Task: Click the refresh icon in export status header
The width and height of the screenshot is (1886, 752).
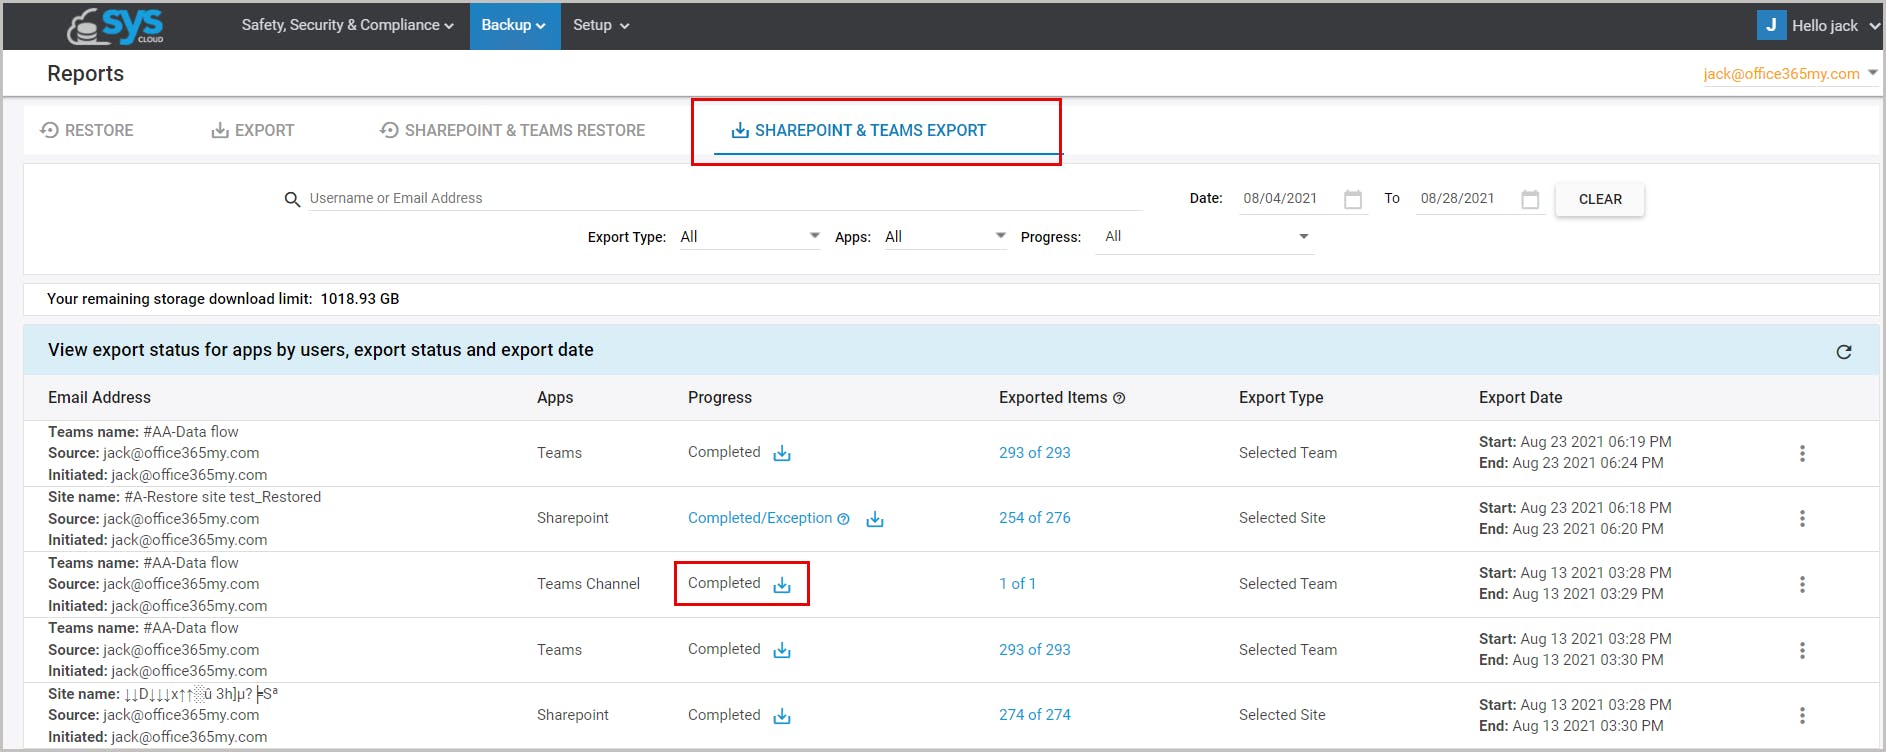Action: click(x=1843, y=352)
